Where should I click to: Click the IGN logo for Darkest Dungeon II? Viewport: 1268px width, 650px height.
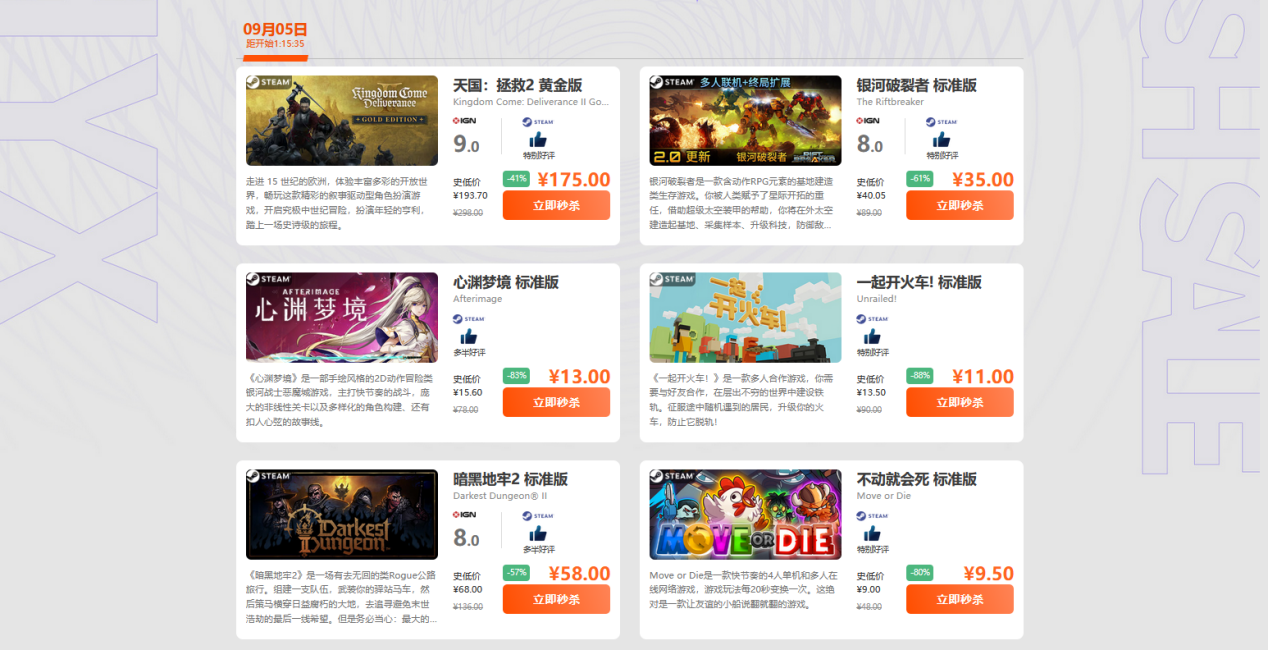tap(465, 515)
